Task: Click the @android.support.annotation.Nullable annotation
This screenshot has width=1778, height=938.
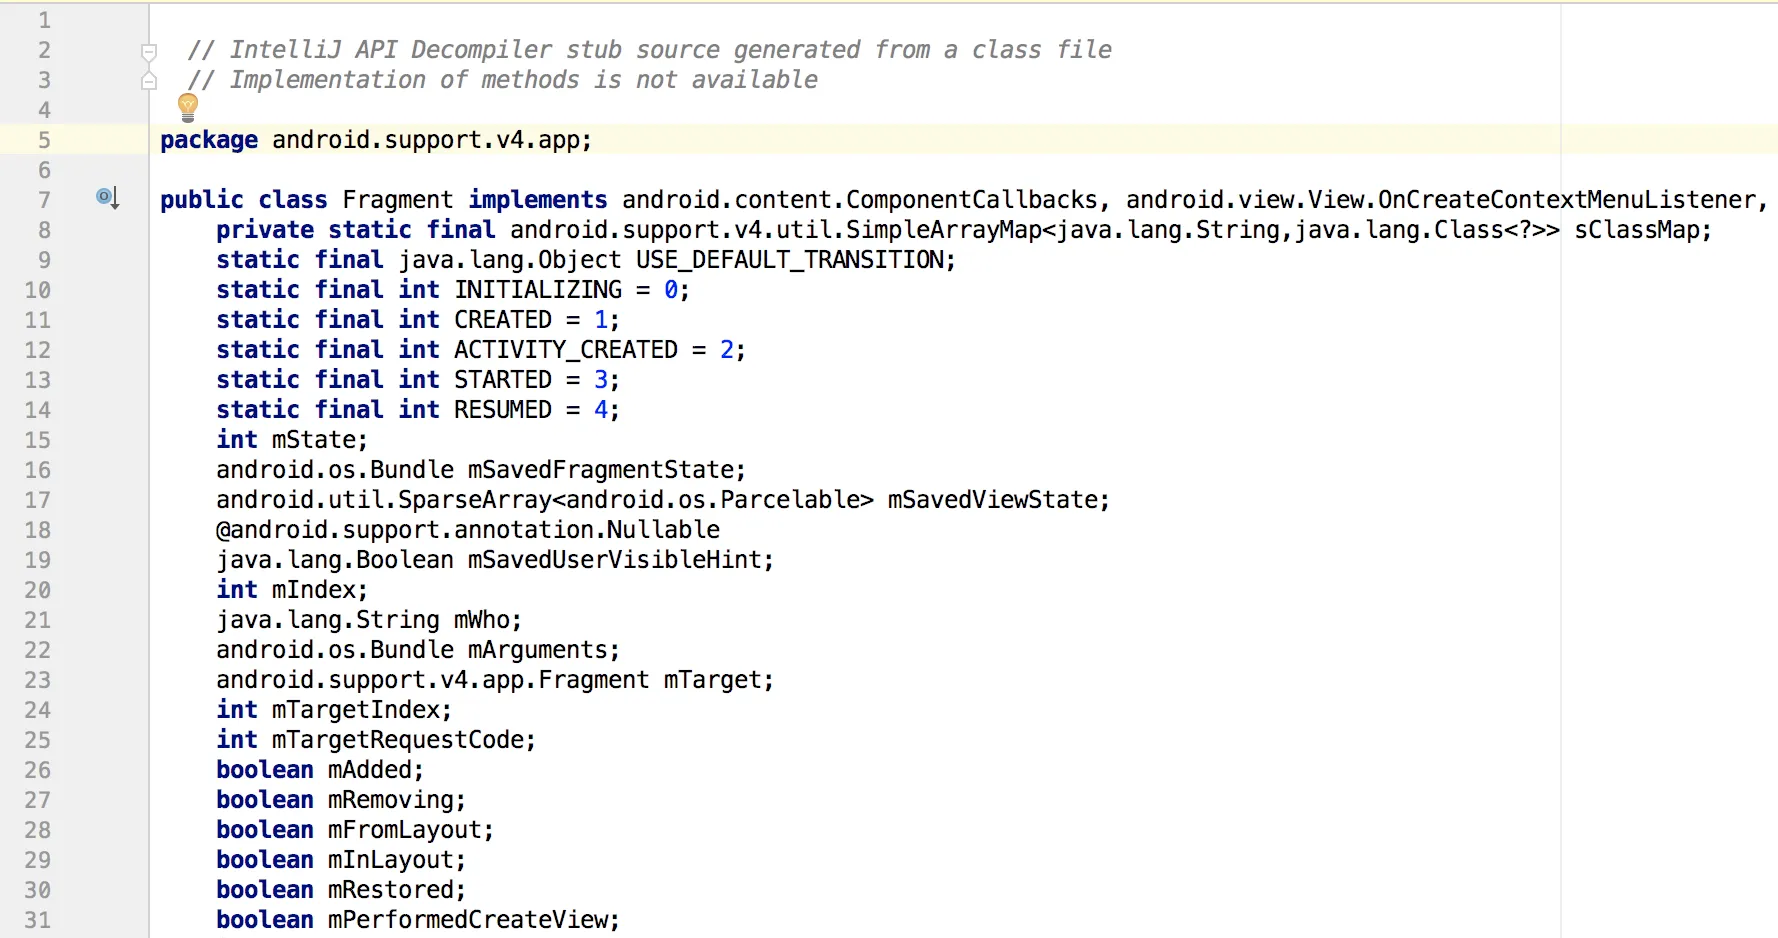Action: click(x=468, y=530)
